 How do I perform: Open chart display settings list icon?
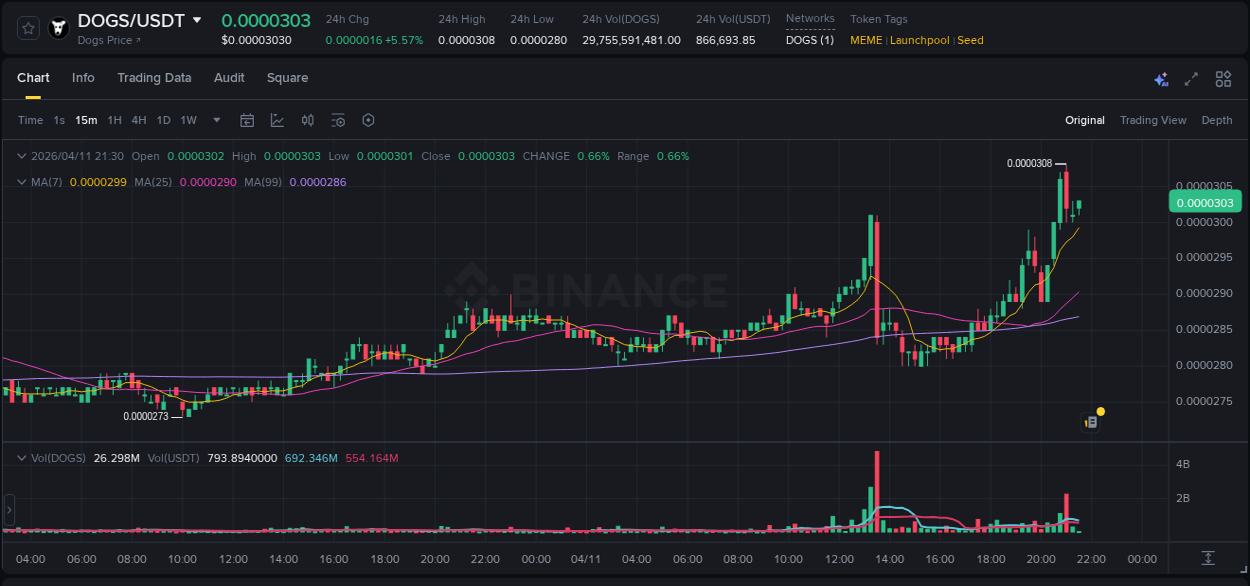click(338, 120)
